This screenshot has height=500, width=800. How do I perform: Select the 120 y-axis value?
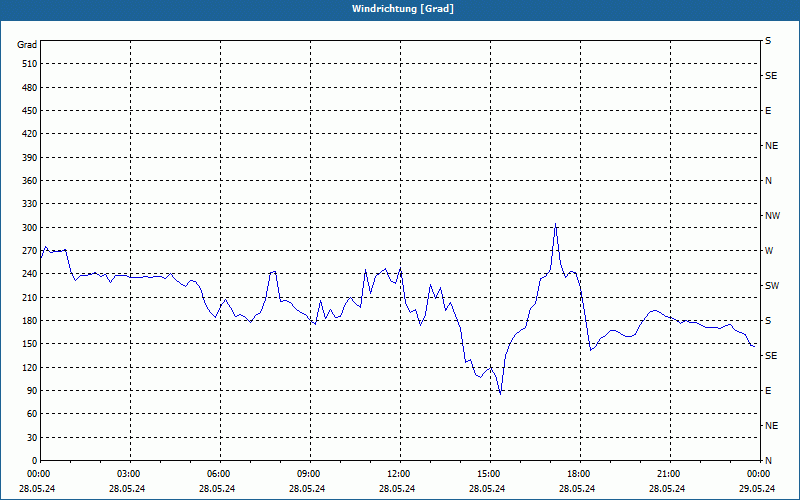tap(30, 367)
